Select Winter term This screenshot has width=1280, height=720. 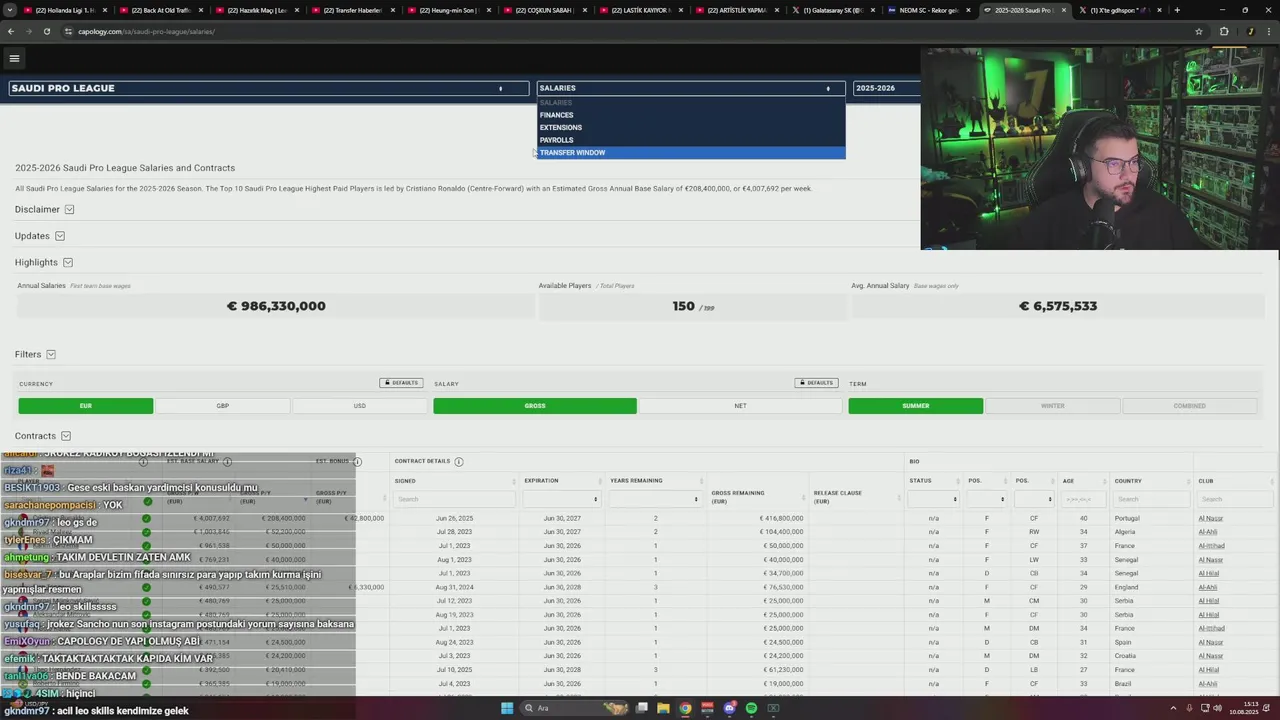(1053, 406)
